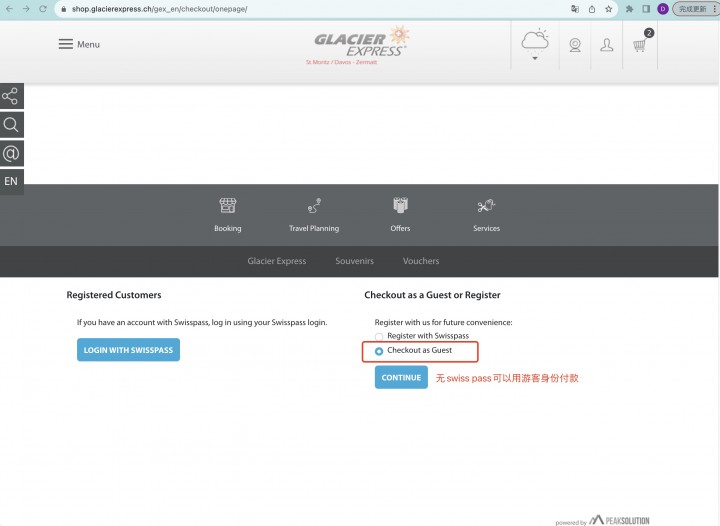Switch language via EN button
720x526 pixels.
tap(11, 181)
